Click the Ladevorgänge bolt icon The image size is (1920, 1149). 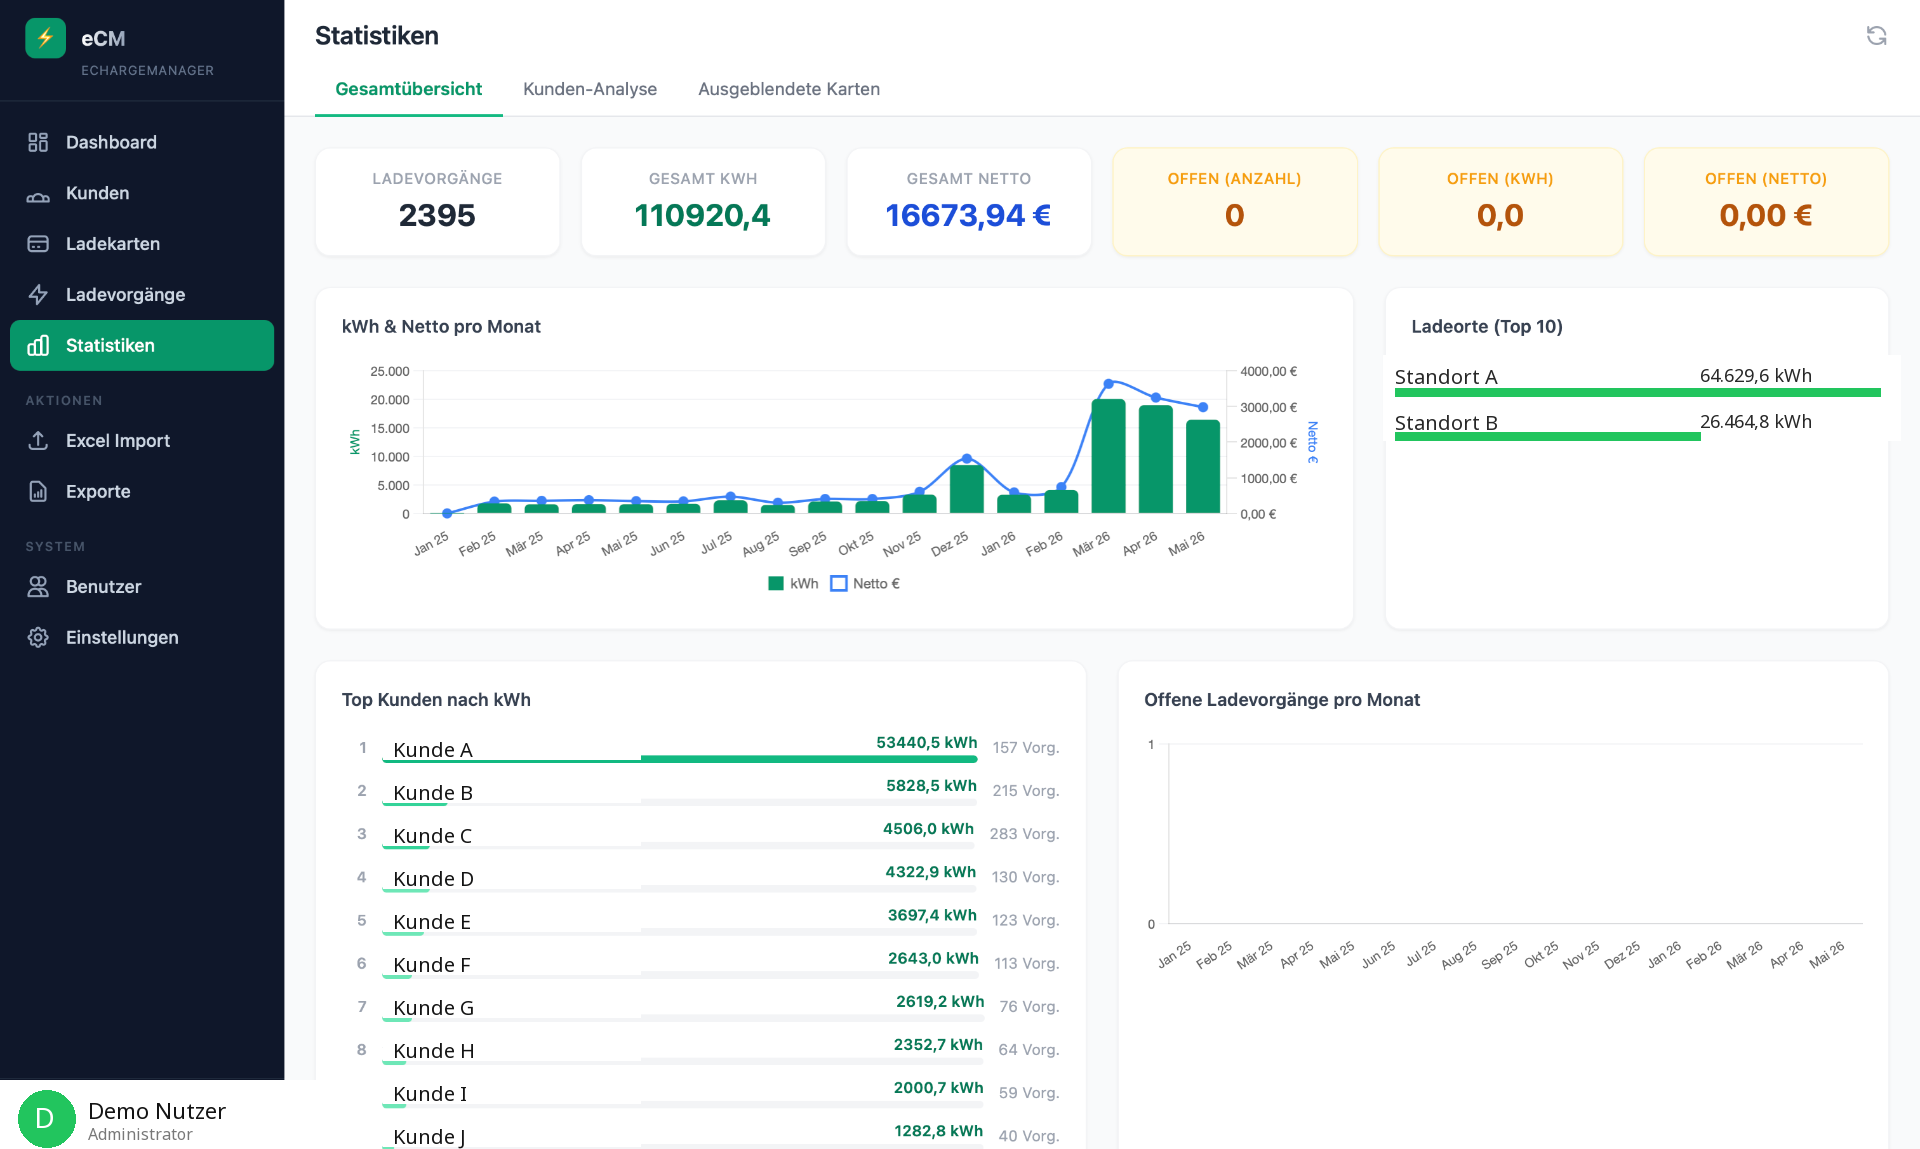tap(38, 295)
